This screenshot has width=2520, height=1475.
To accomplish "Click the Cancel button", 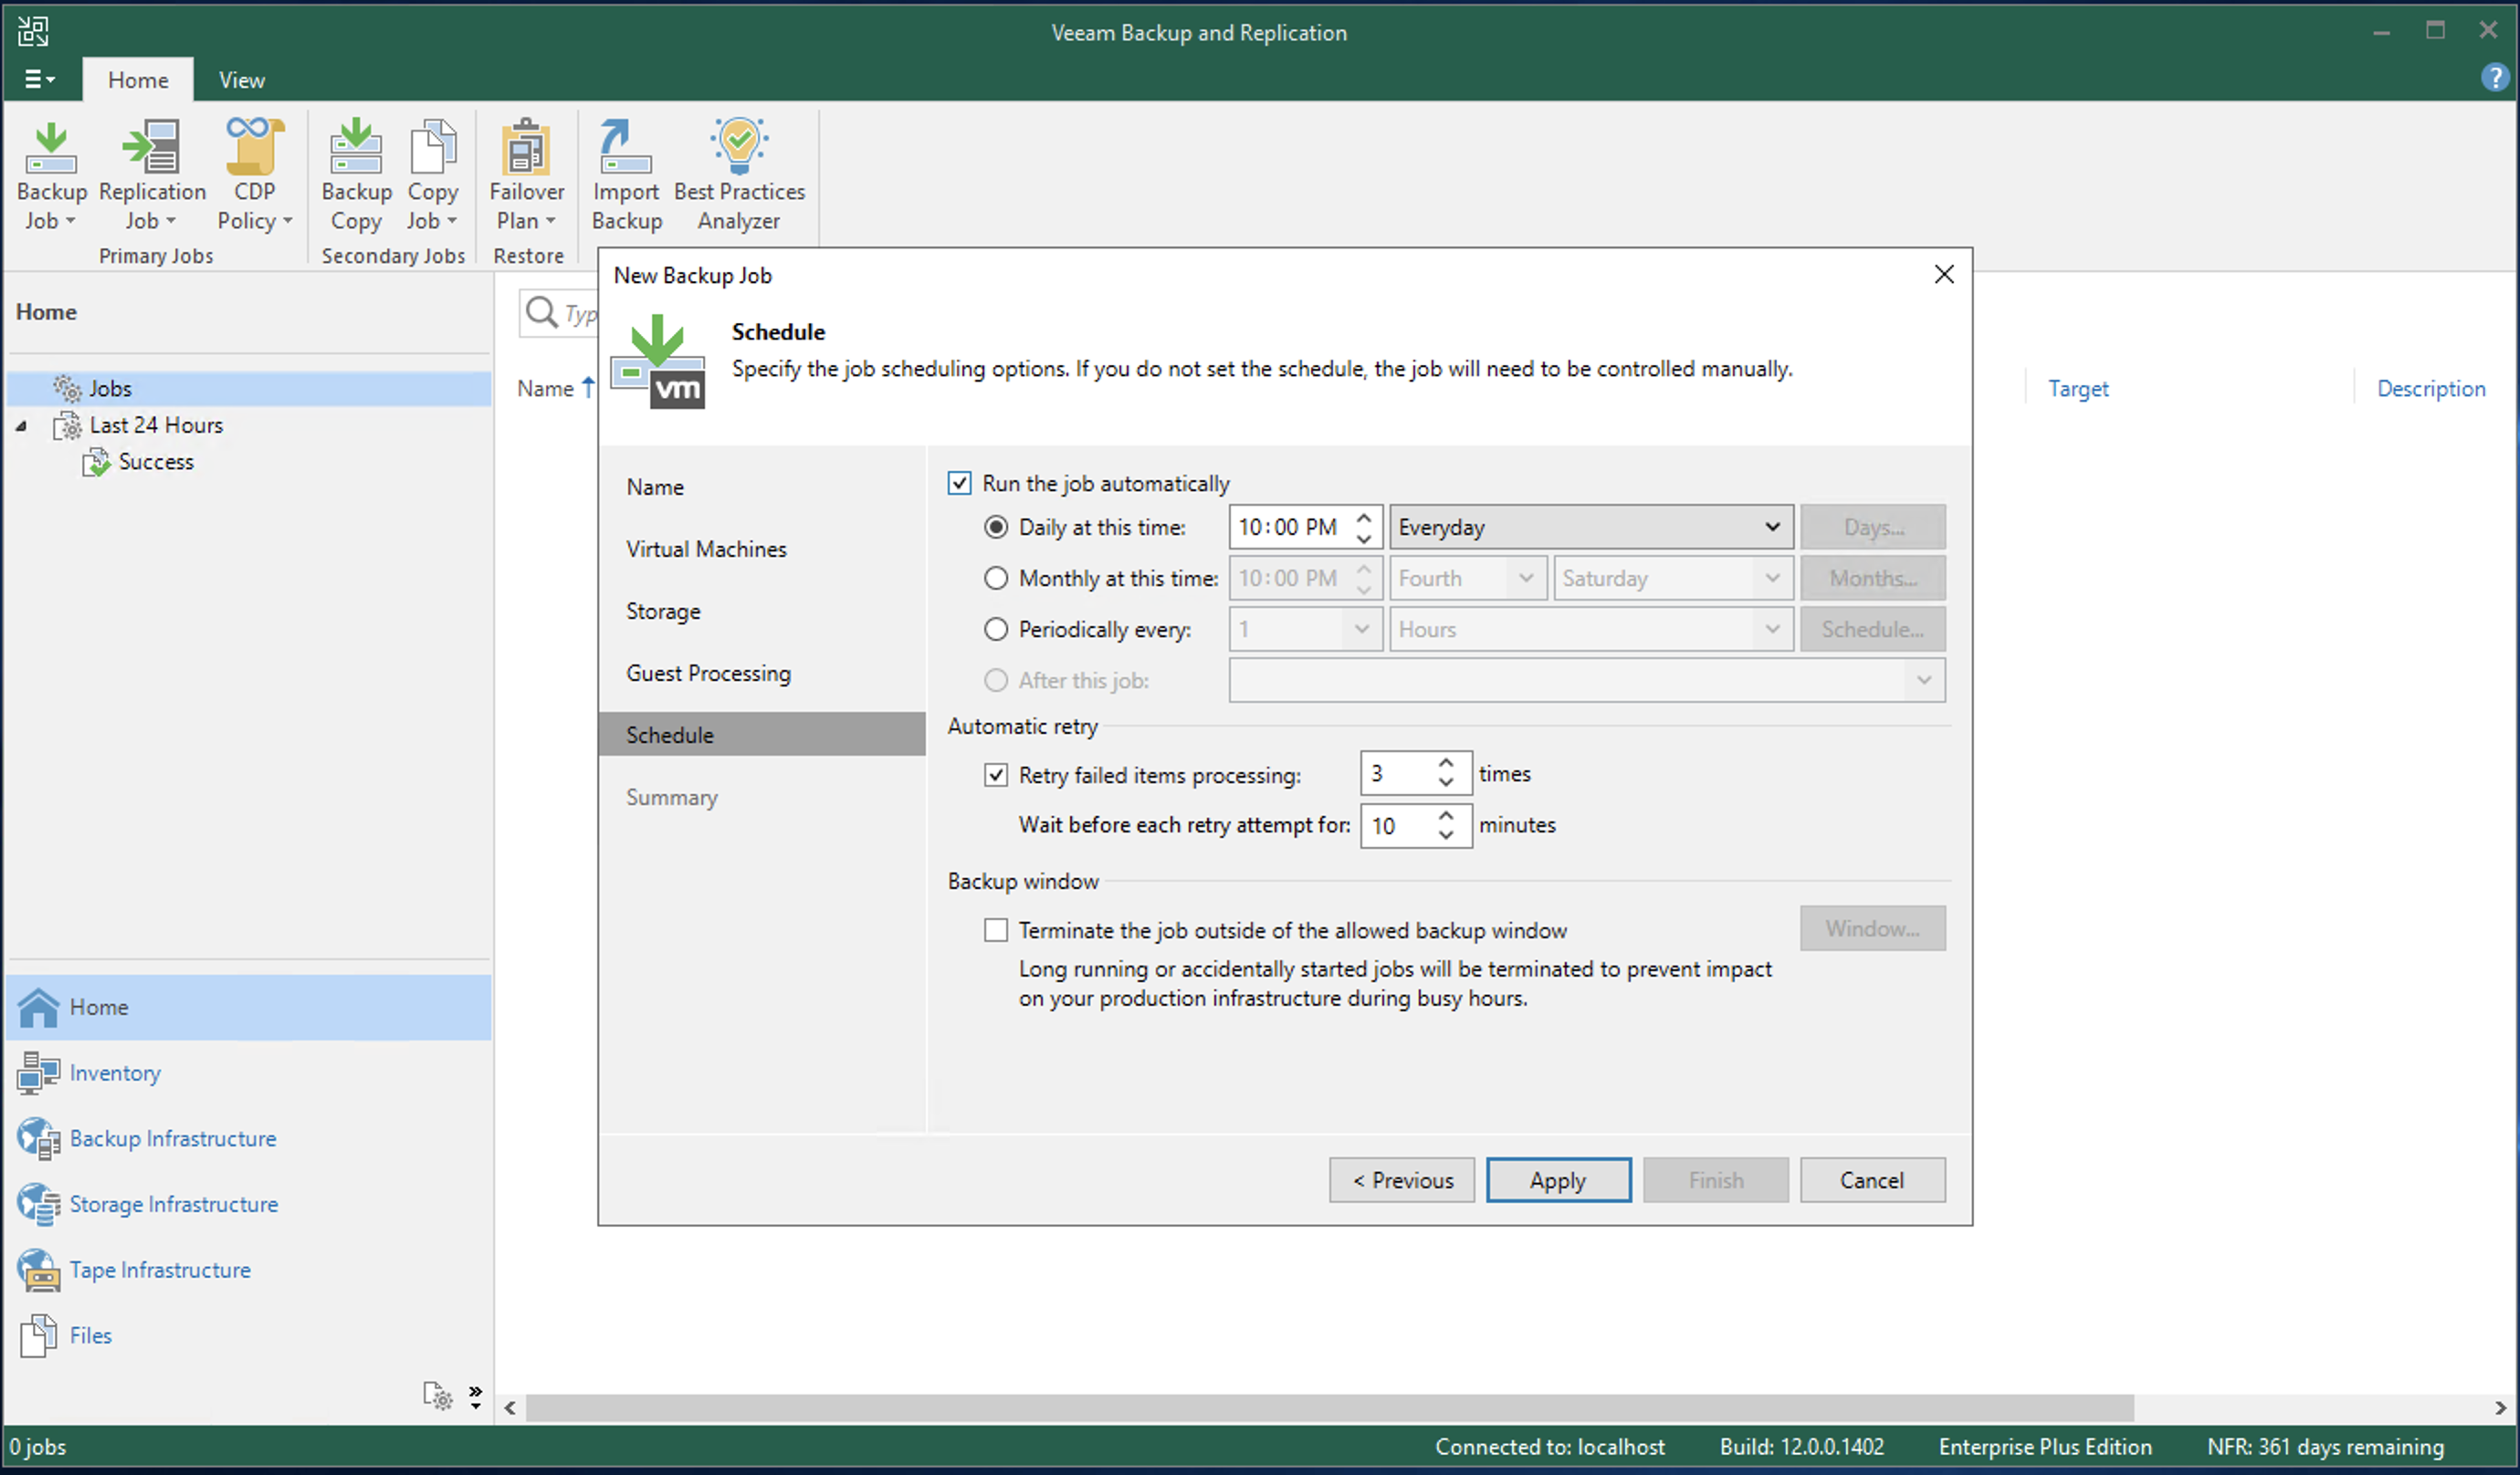I will 1872,1180.
